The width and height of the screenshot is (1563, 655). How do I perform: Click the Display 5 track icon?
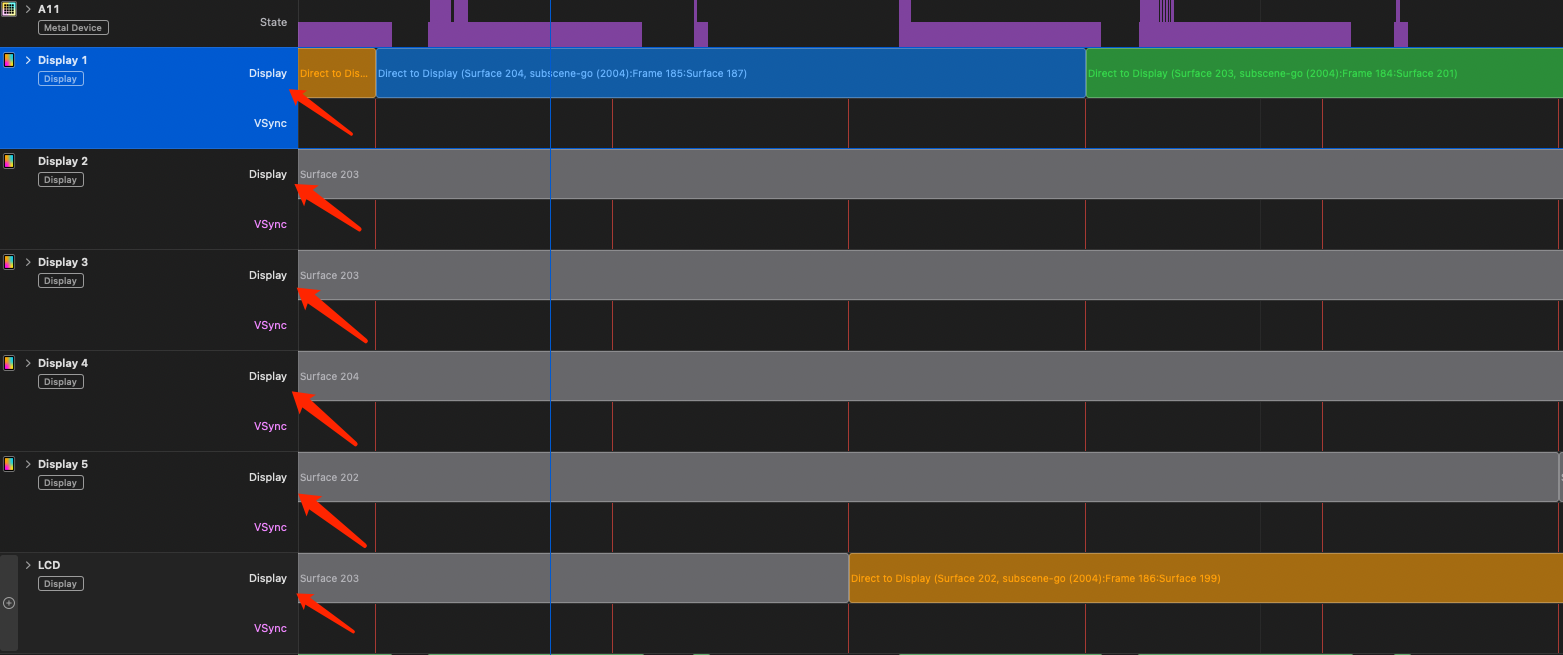click(x=9, y=464)
